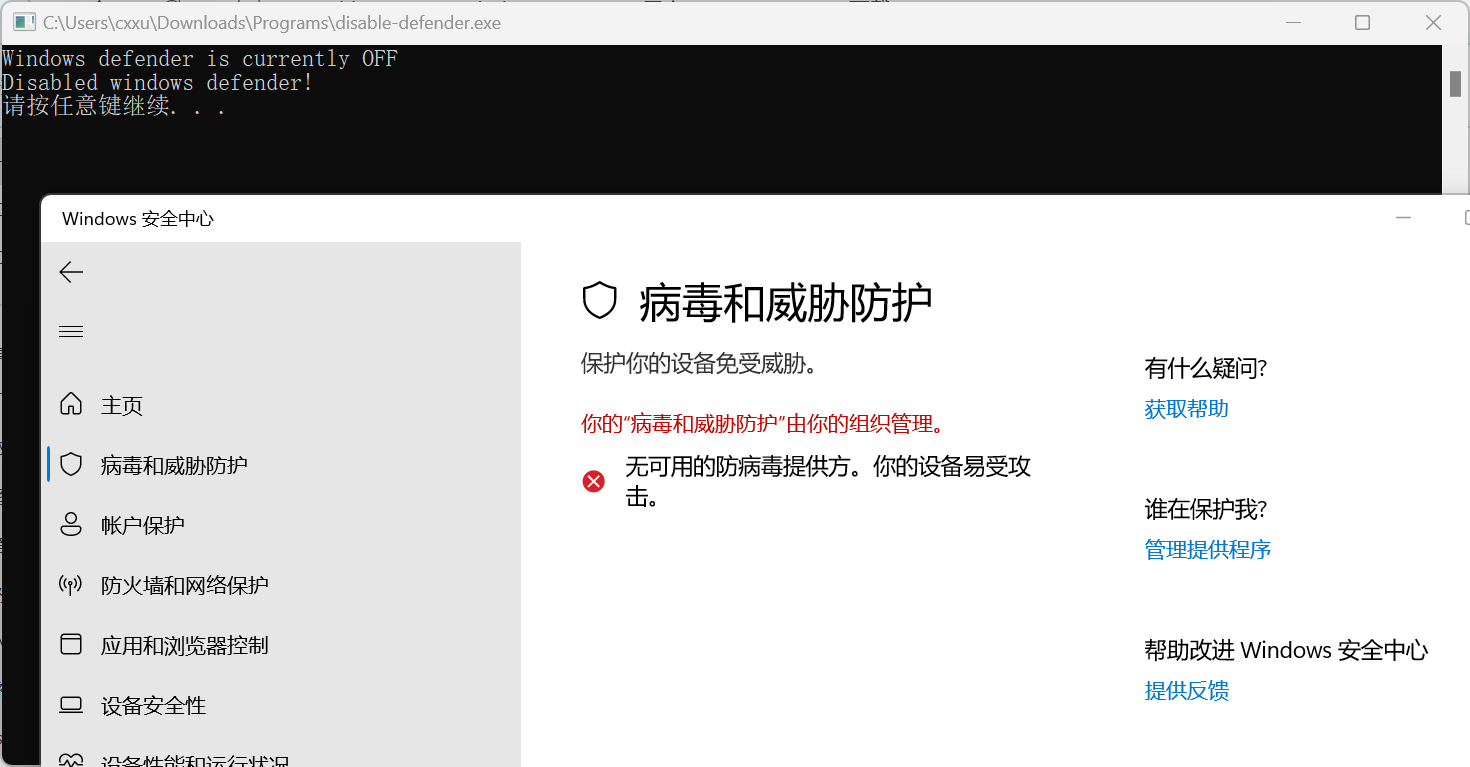1470x767 pixels.
Task: Click the shield icon beside 病毒和威胁防护 in sidebar
Action: [x=71, y=465]
